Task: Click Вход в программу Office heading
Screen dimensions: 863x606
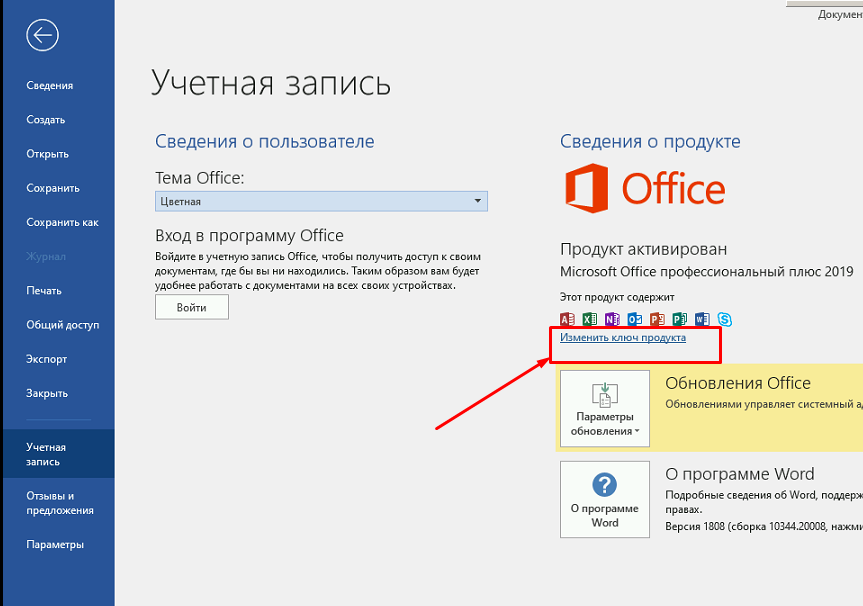Action: click(249, 236)
